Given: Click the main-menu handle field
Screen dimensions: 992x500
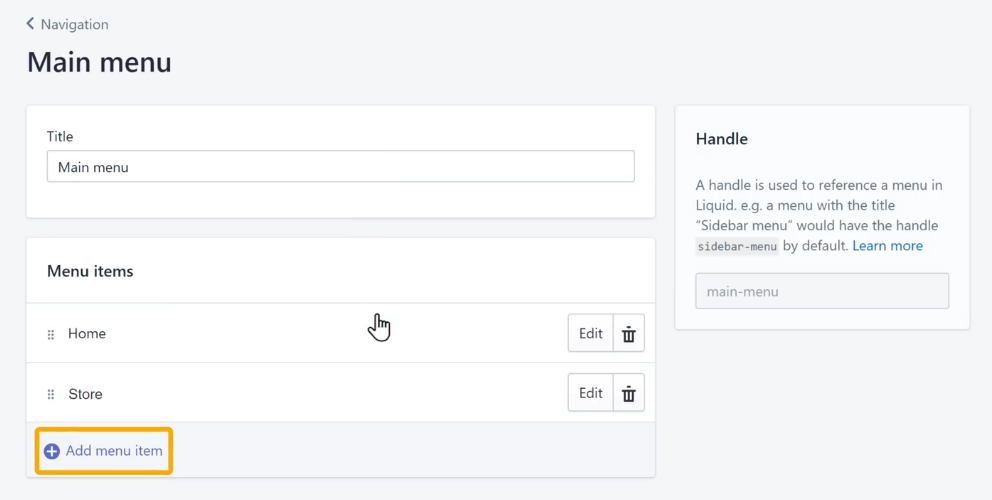Looking at the screenshot, I should 822,291.
